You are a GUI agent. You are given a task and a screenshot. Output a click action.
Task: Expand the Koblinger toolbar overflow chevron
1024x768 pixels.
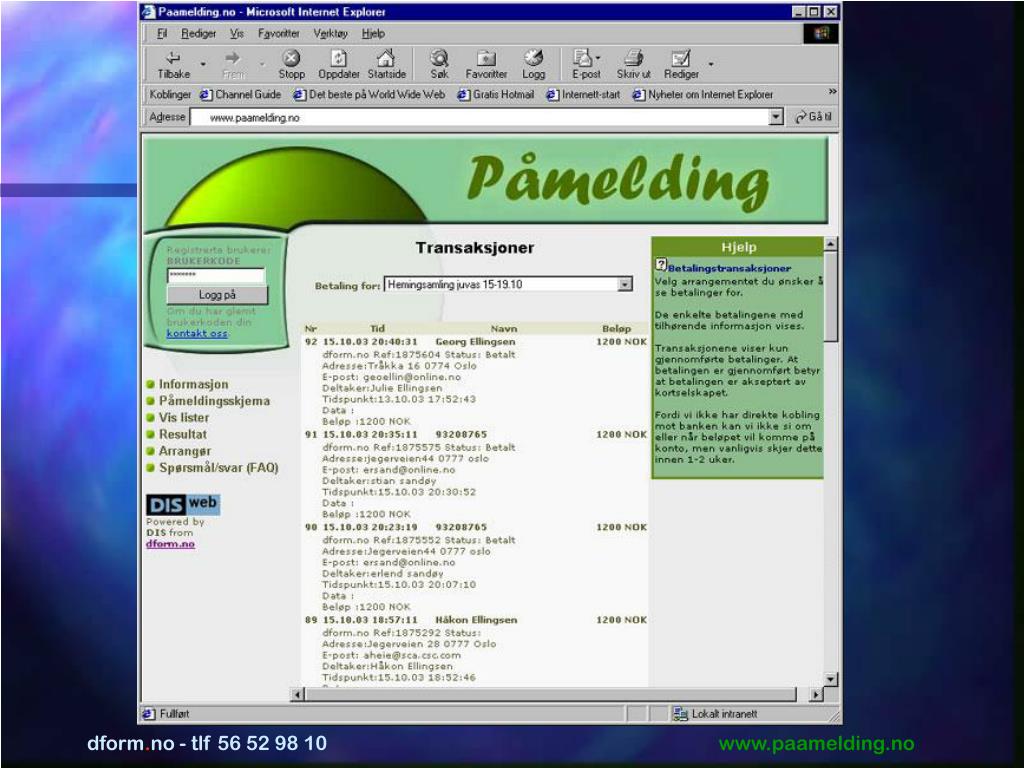pos(832,92)
